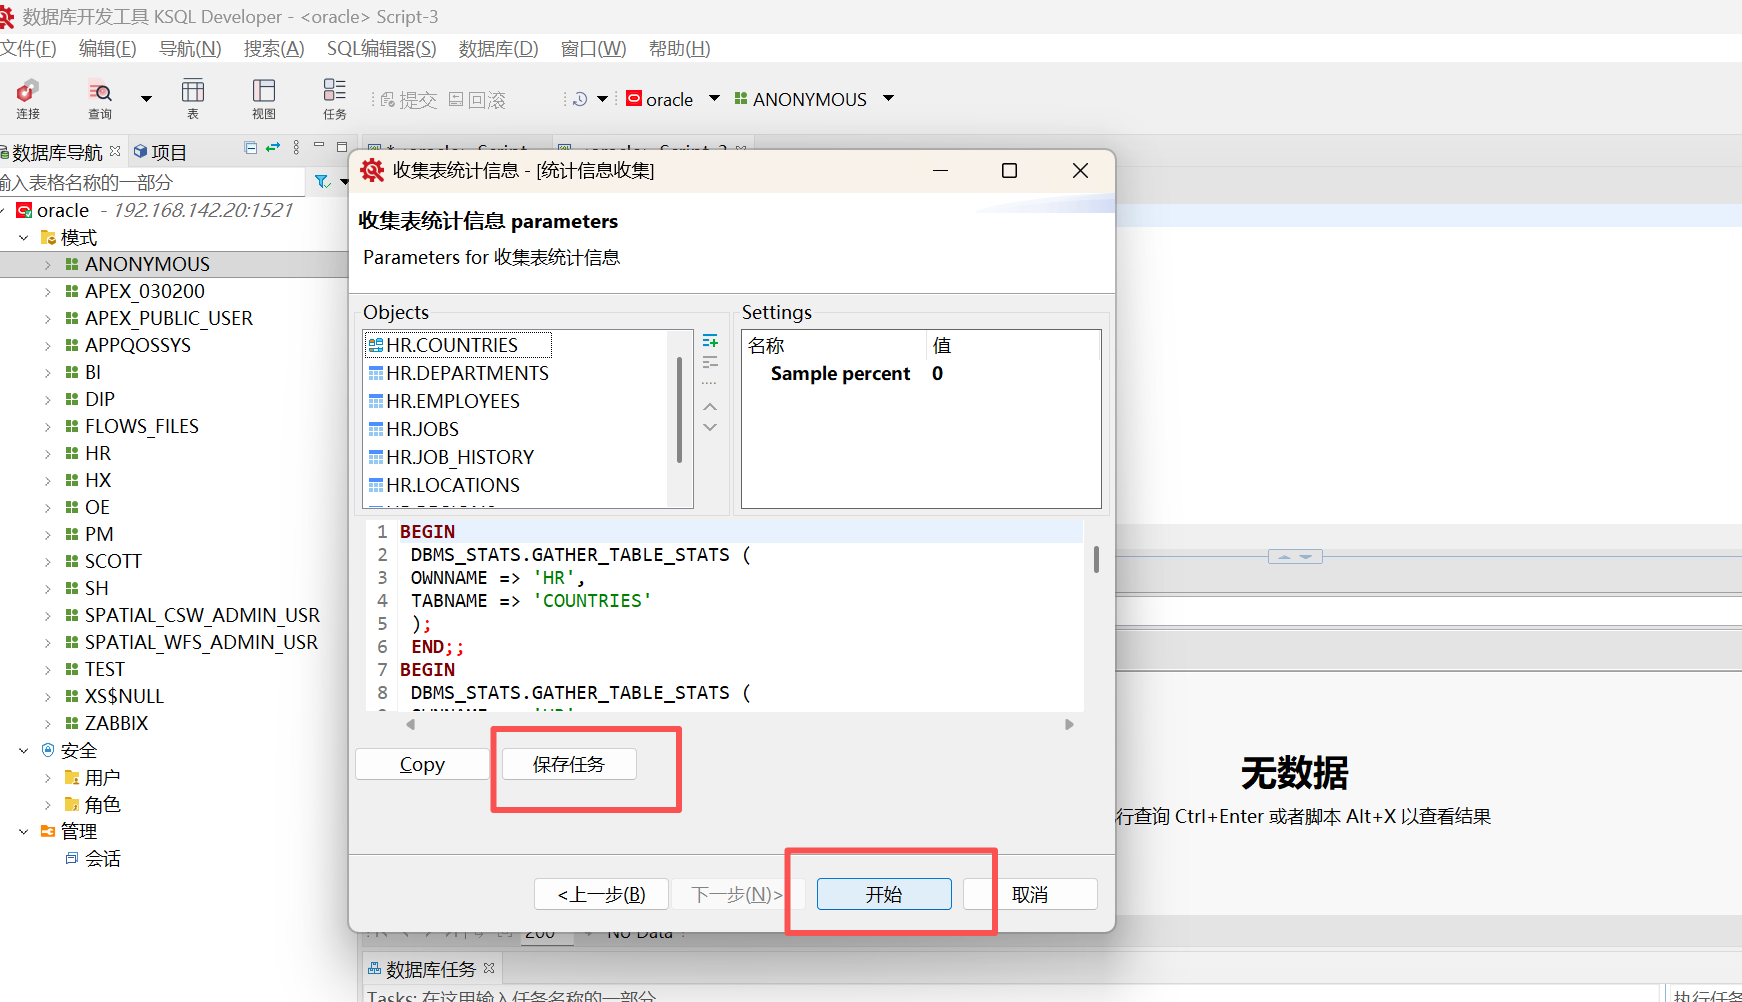Click the 保存任务 (Save Task) button
Viewport: 1742px width, 1002px height.
(x=568, y=764)
